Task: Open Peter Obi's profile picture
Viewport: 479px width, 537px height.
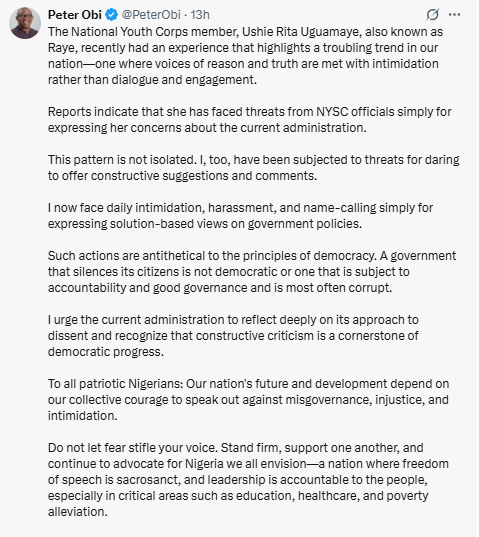Action: pos(25,23)
